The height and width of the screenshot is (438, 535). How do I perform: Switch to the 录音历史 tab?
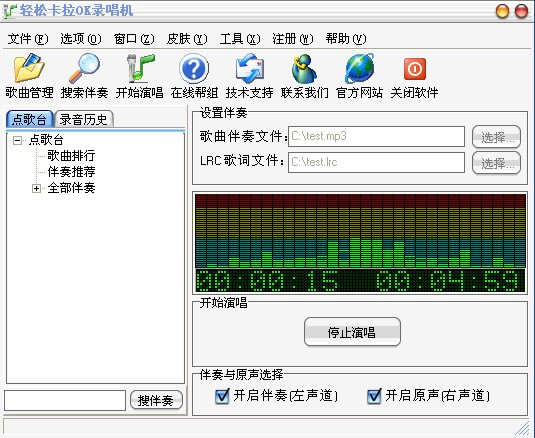coord(84,119)
